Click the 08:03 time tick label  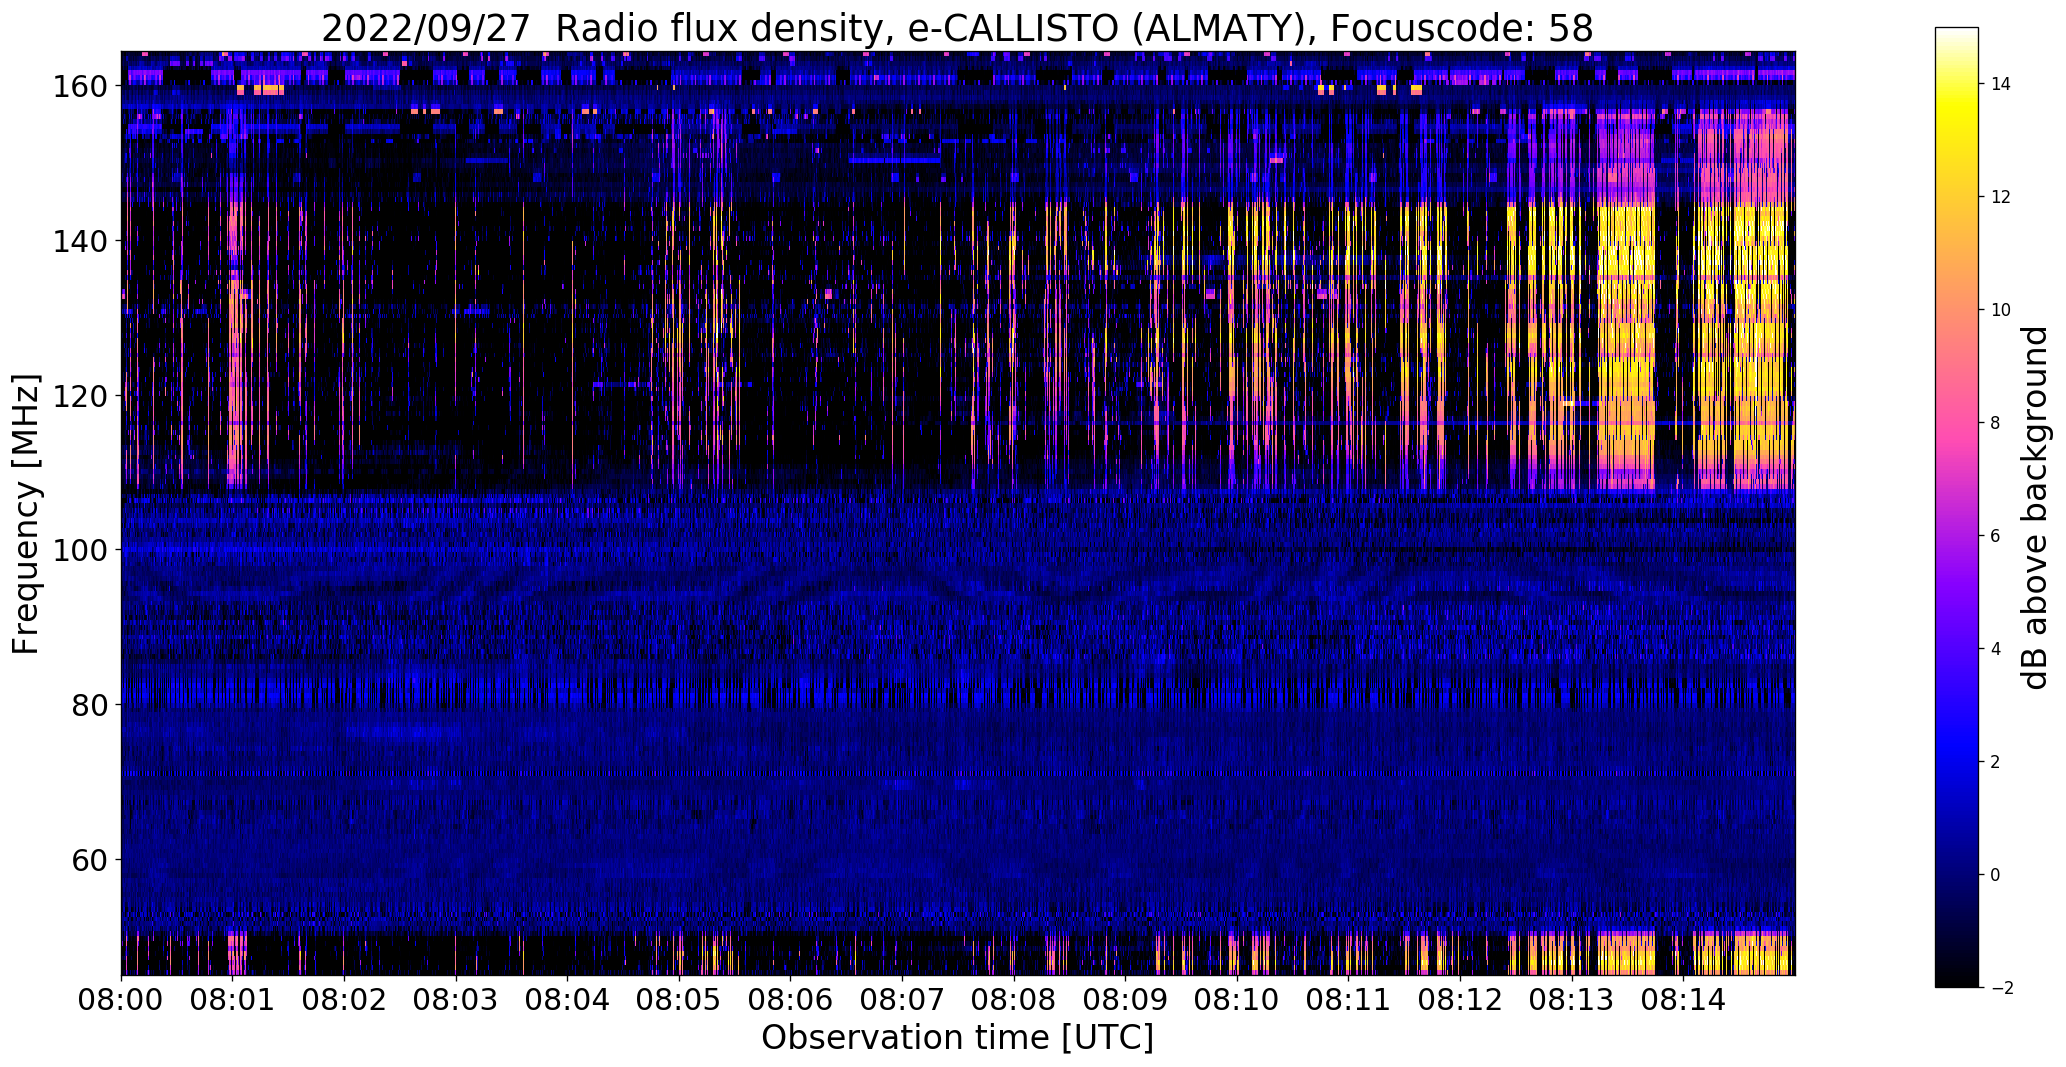click(x=456, y=1000)
